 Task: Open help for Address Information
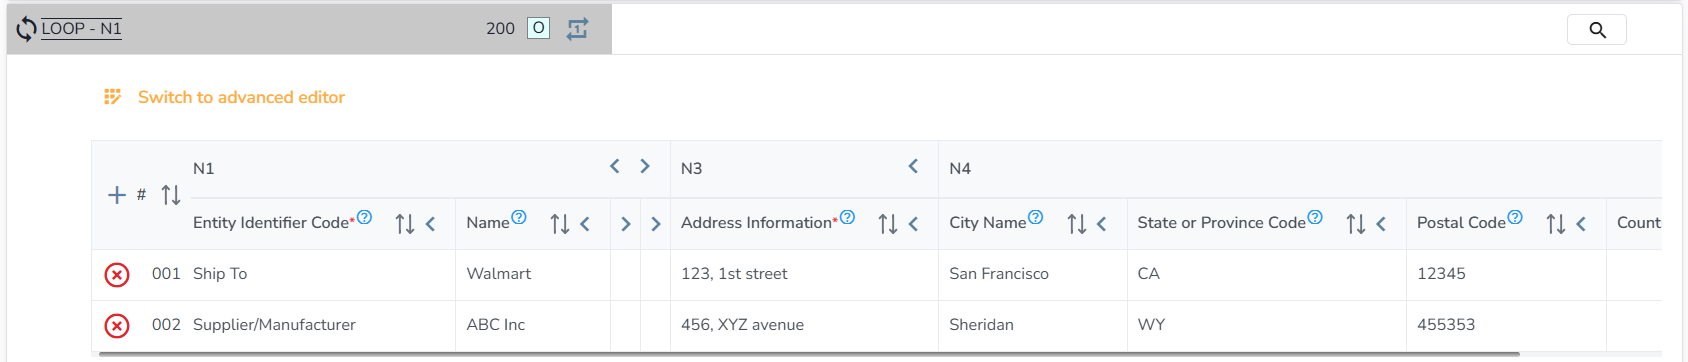[x=848, y=217]
